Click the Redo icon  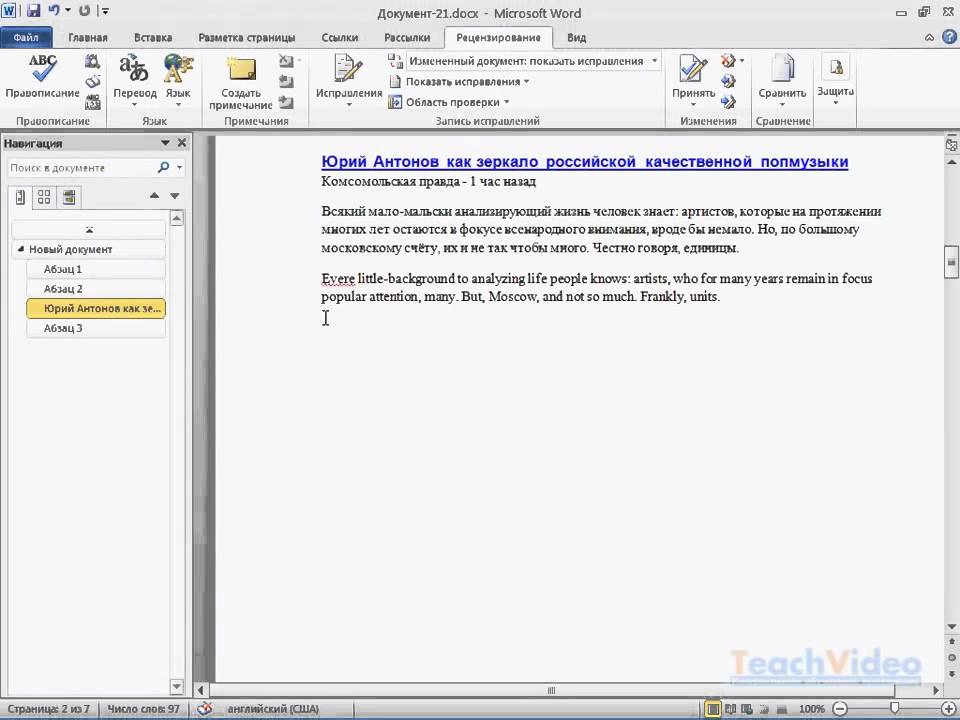click(84, 10)
